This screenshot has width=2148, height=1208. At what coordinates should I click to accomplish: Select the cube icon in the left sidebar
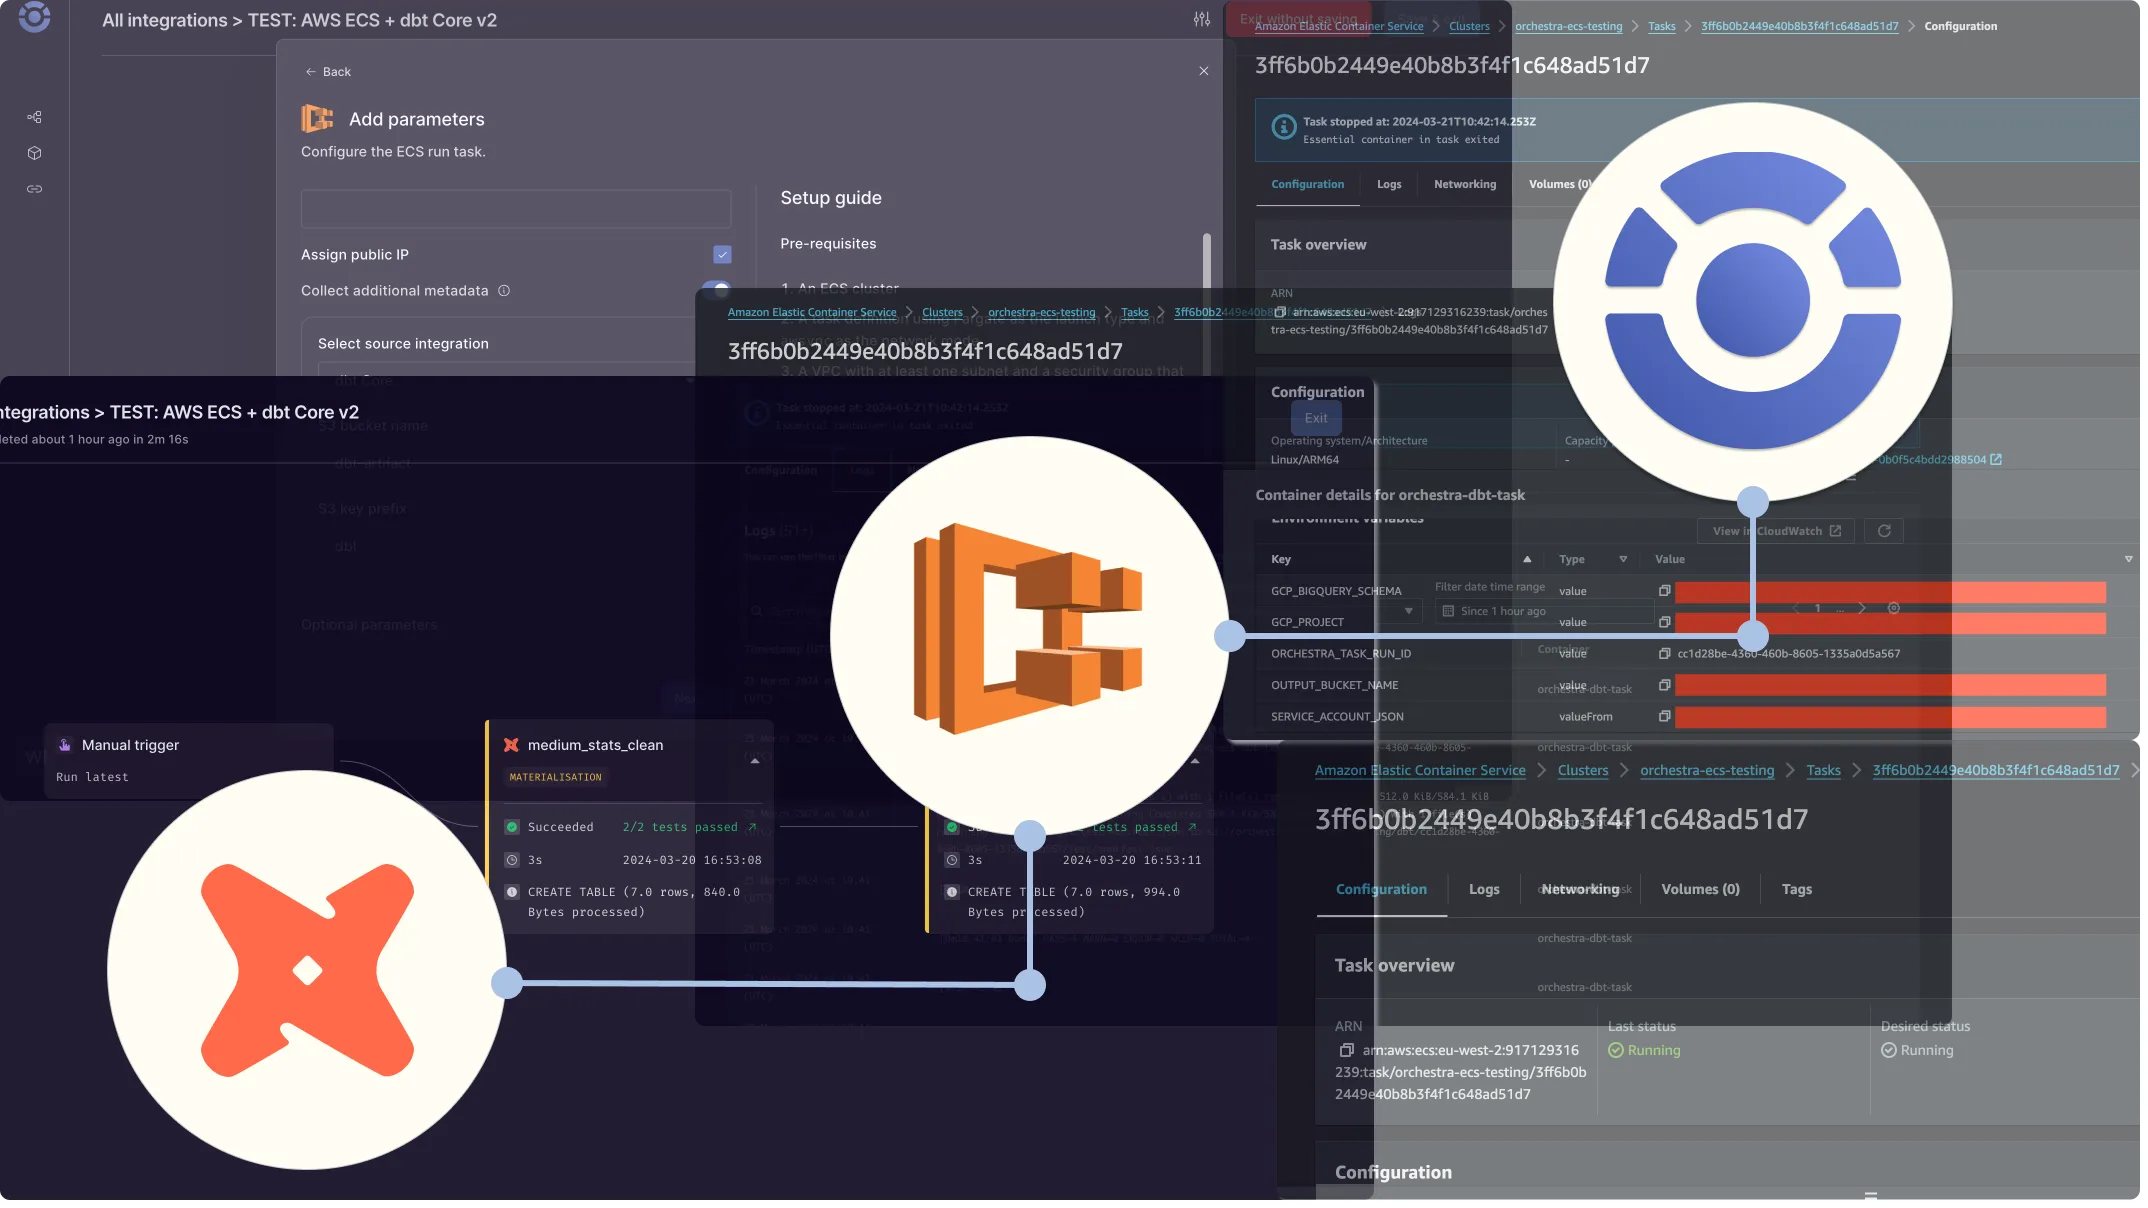[x=34, y=153]
